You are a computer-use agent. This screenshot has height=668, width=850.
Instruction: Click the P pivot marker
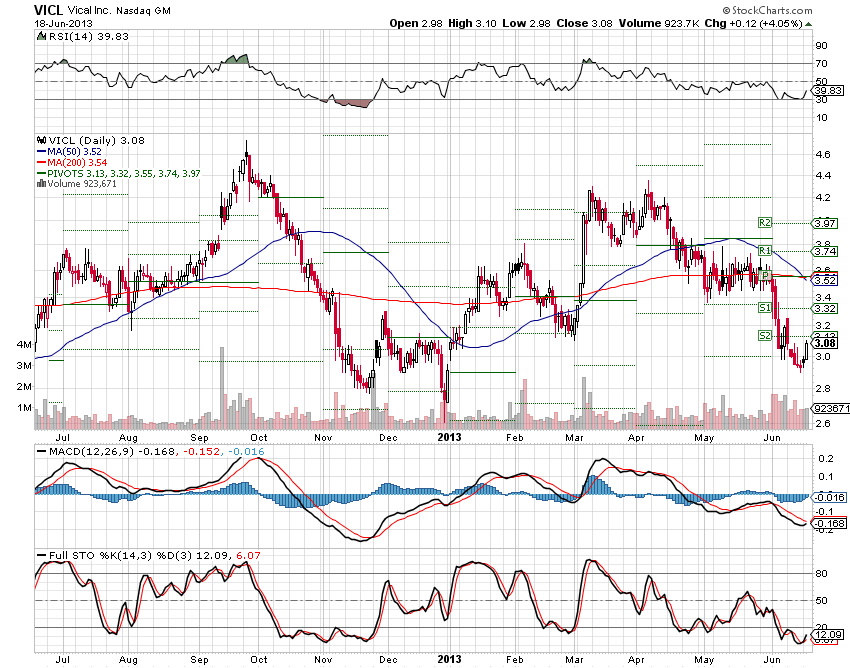click(x=765, y=276)
